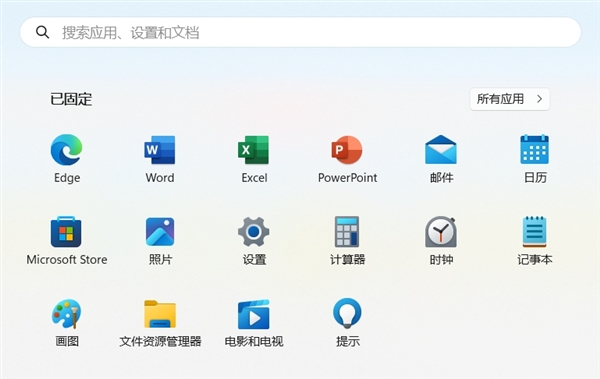This screenshot has width=600, height=379.
Task: Open the Excel app icon
Action: [x=253, y=150]
